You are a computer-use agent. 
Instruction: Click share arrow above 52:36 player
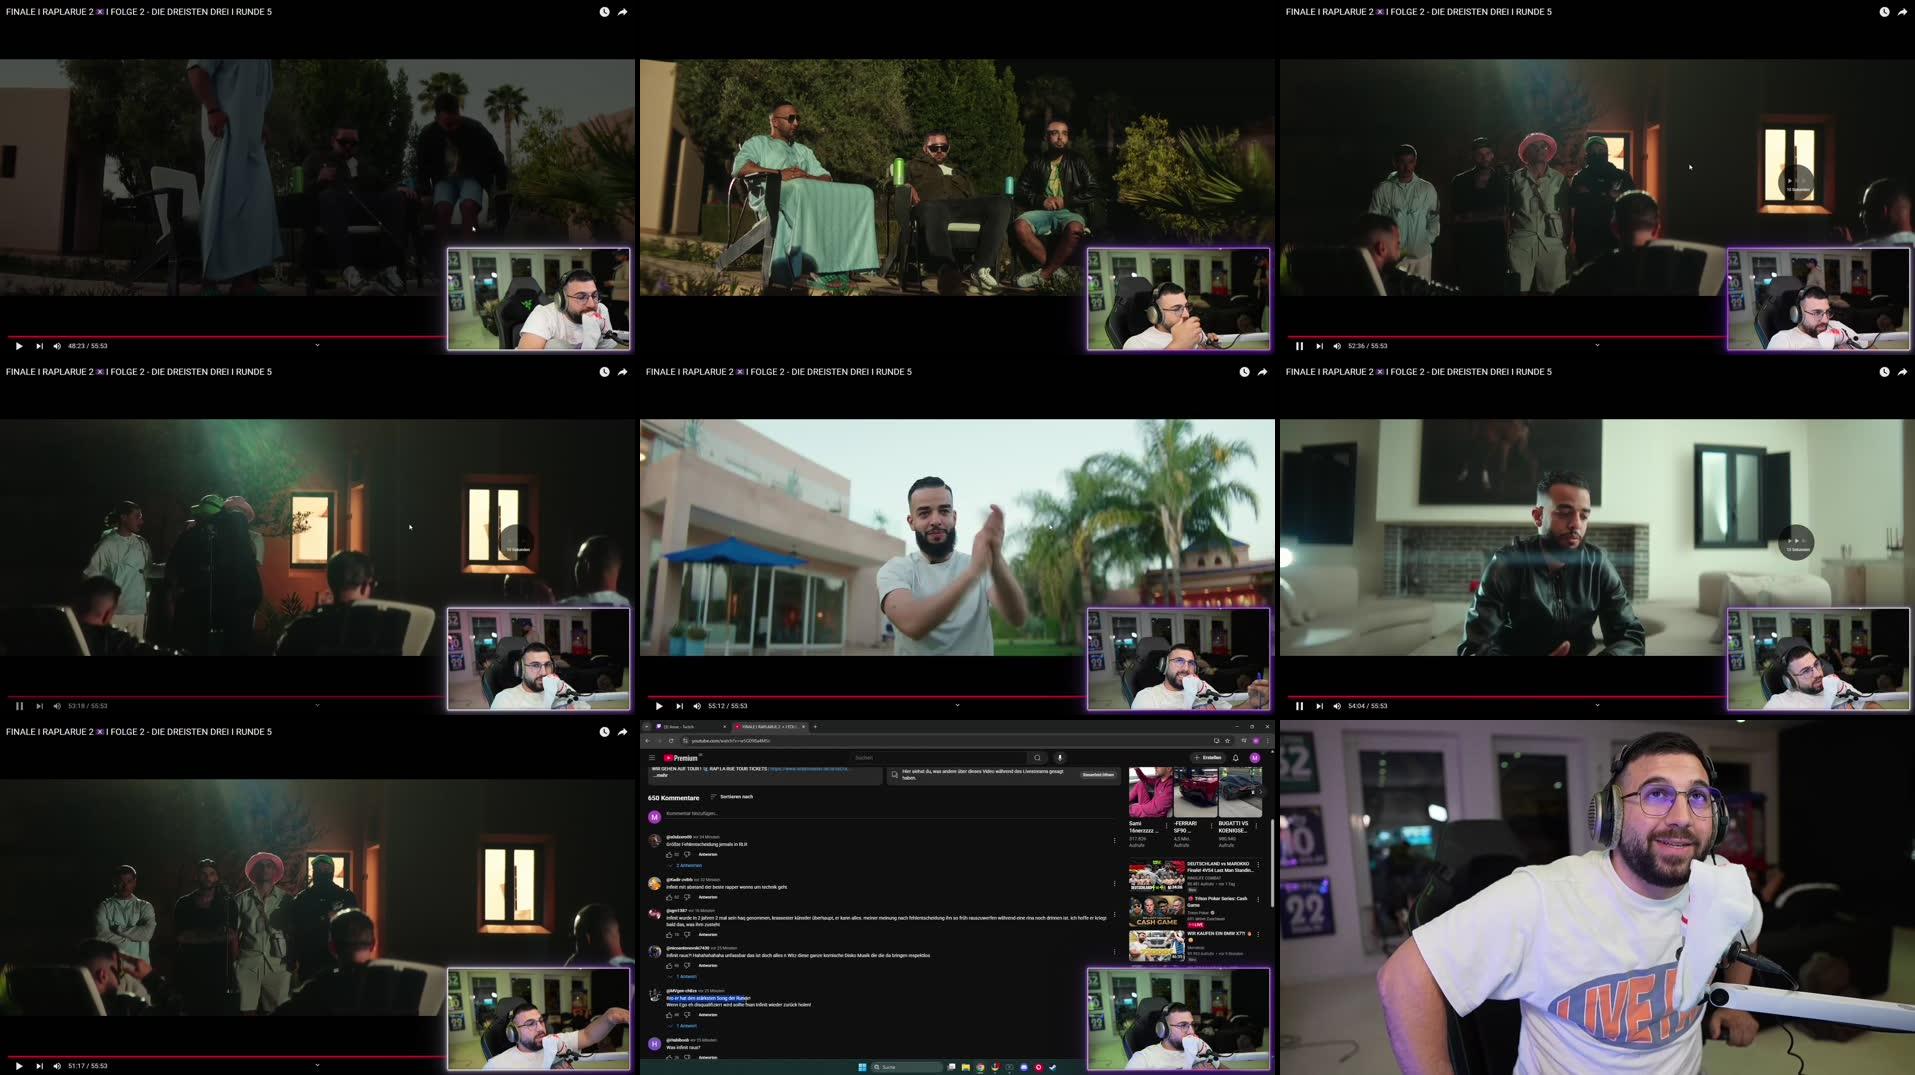(1902, 12)
